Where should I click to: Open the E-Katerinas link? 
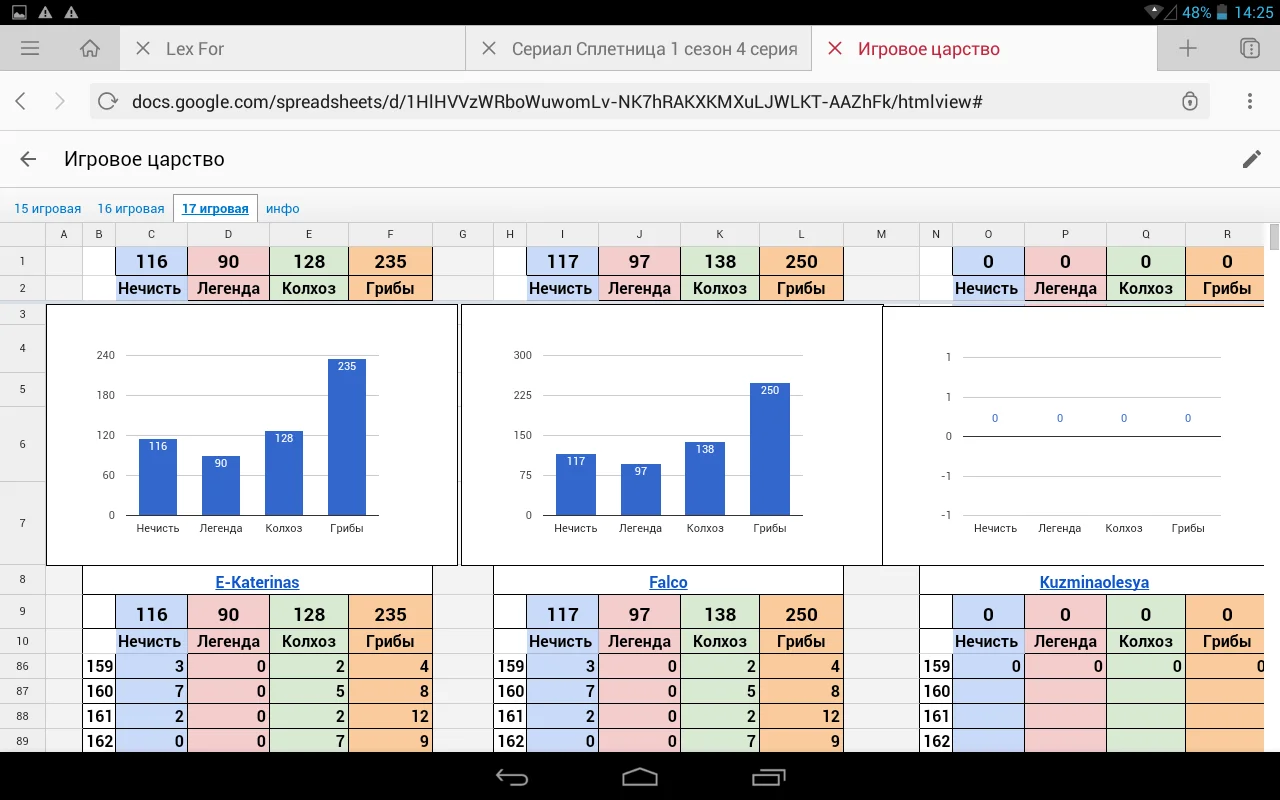[257, 582]
